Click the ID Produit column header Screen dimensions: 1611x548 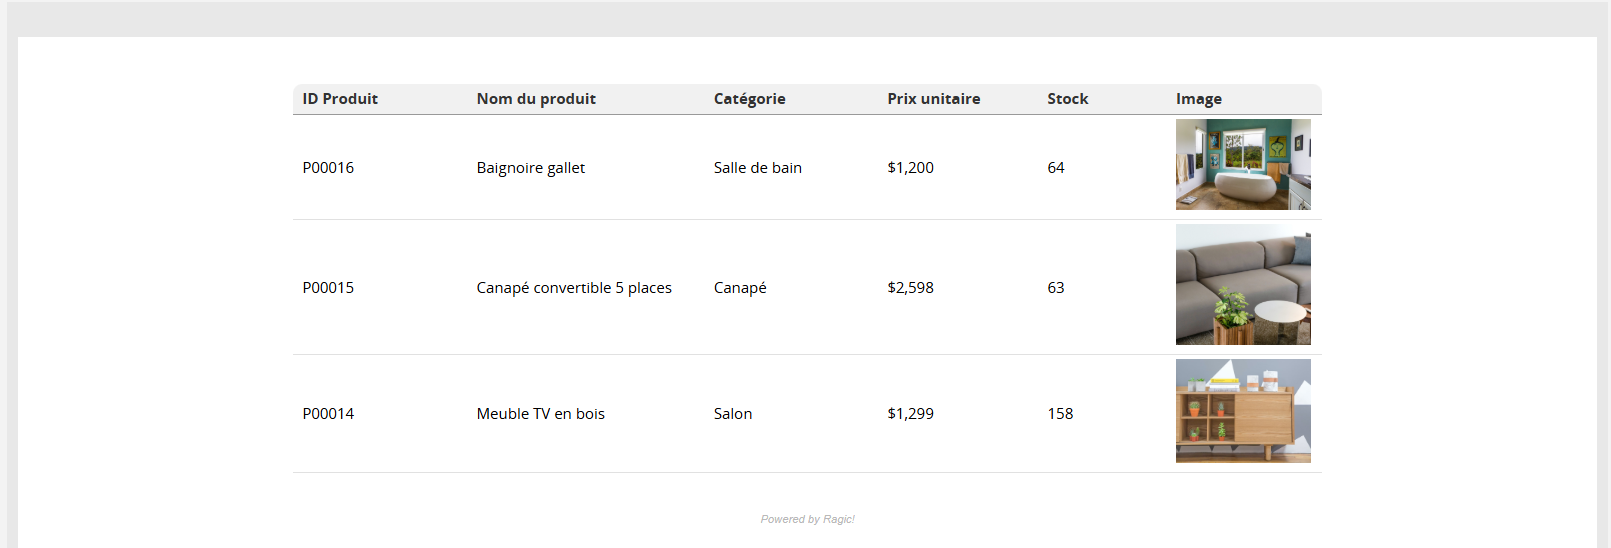click(x=340, y=99)
